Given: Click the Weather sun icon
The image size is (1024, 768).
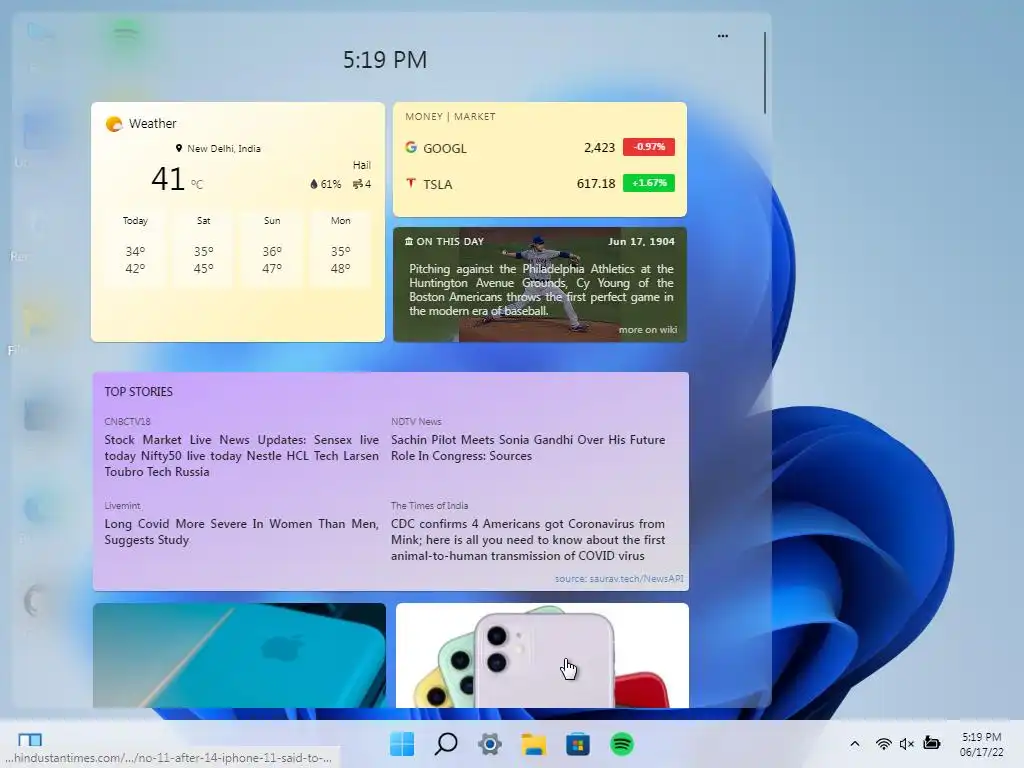Looking at the screenshot, I should (x=114, y=123).
